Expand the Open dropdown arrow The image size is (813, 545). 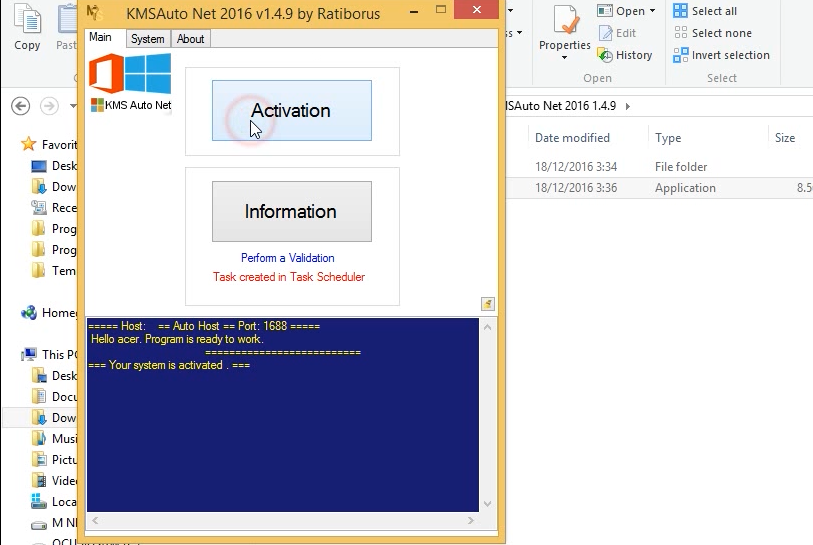[652, 11]
